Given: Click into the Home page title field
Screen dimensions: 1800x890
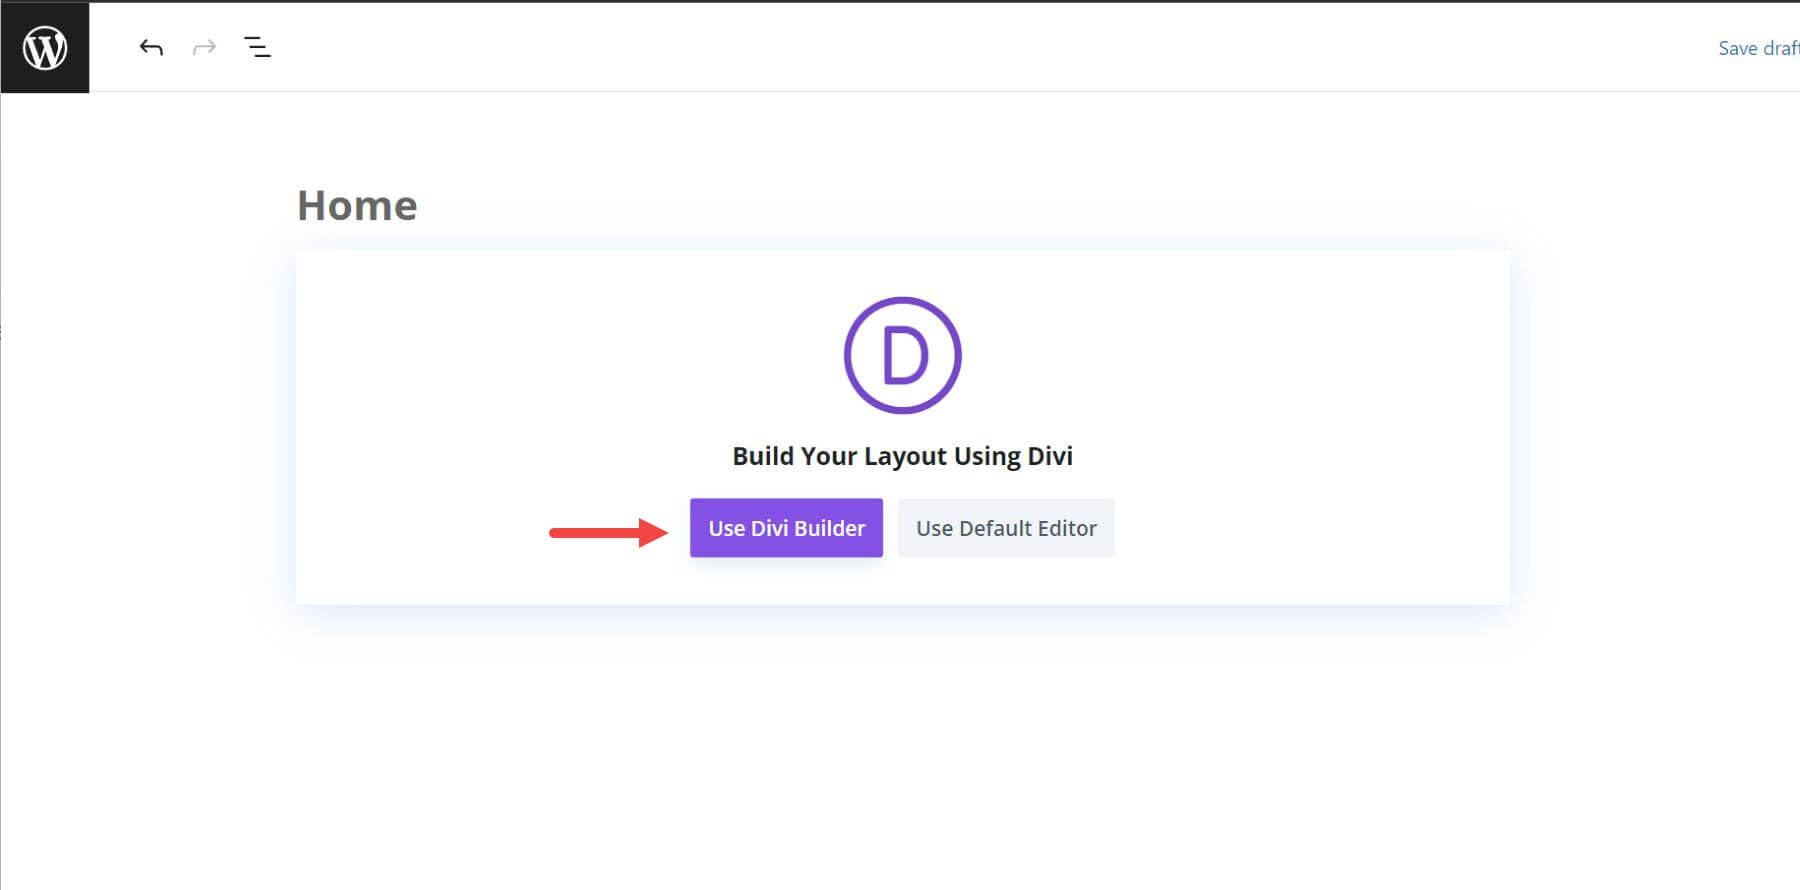Looking at the screenshot, I should (357, 206).
